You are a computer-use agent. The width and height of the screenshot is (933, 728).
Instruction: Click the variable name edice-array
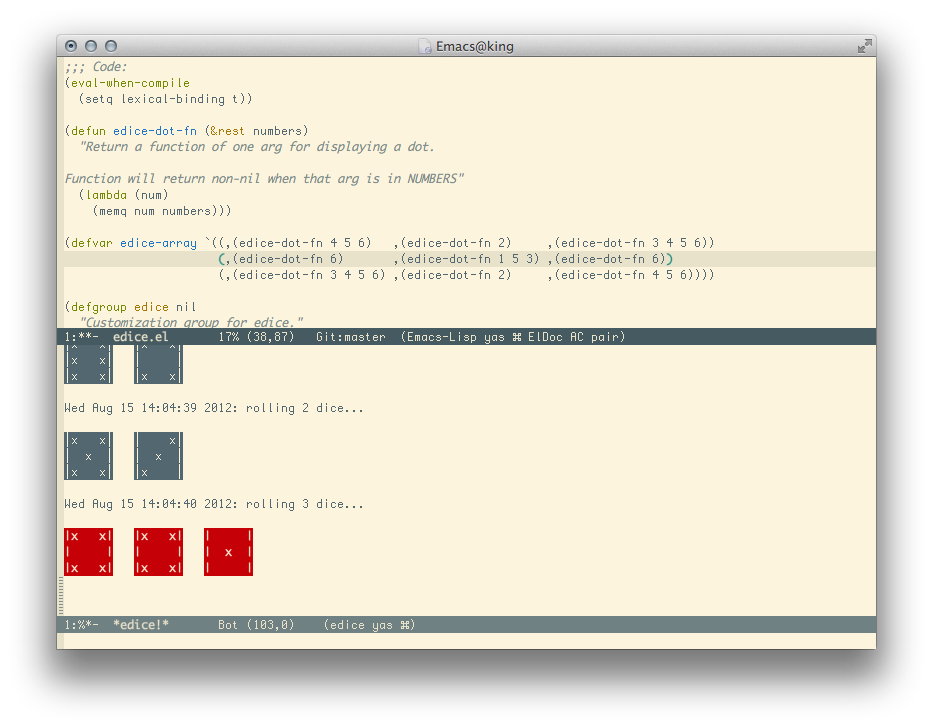[x=158, y=243]
